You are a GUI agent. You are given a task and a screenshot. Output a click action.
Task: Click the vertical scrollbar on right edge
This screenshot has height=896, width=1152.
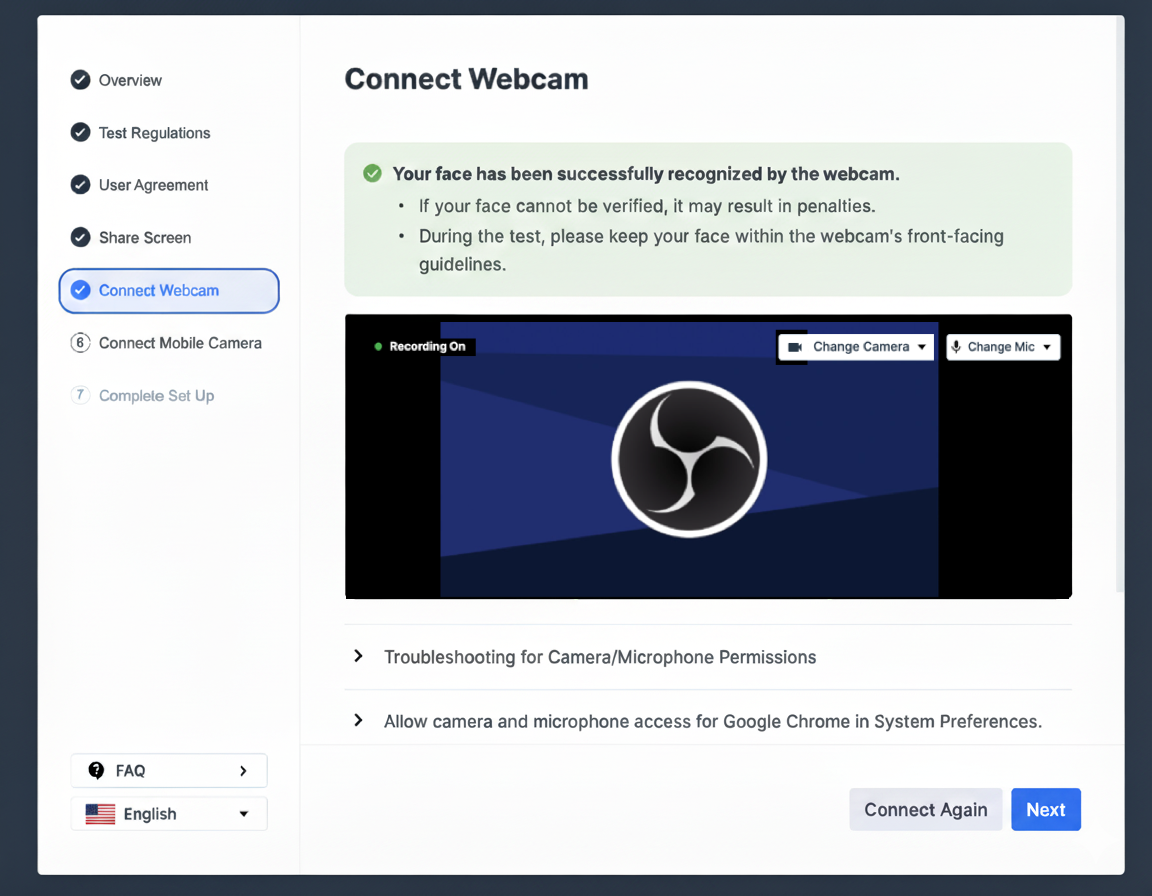tap(1119, 303)
